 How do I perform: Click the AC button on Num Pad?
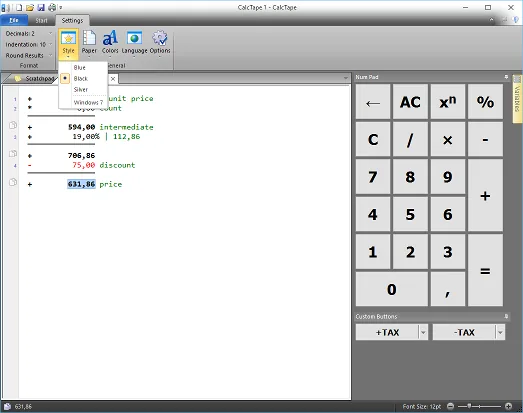[x=410, y=102]
